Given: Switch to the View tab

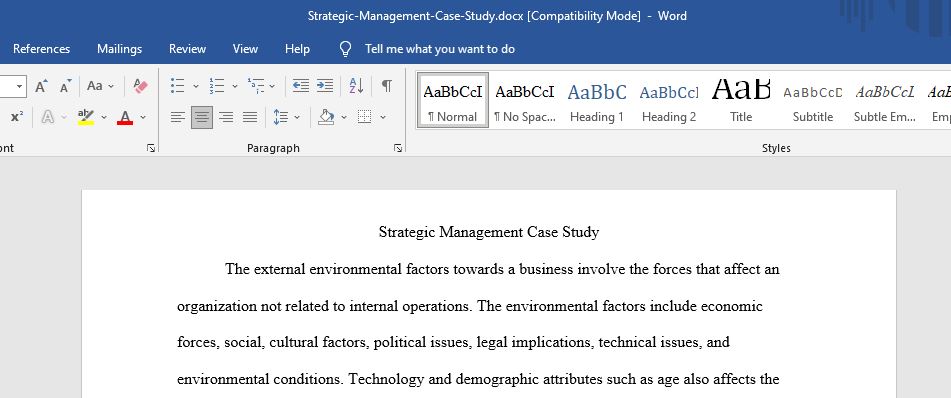Looking at the screenshot, I should point(245,49).
